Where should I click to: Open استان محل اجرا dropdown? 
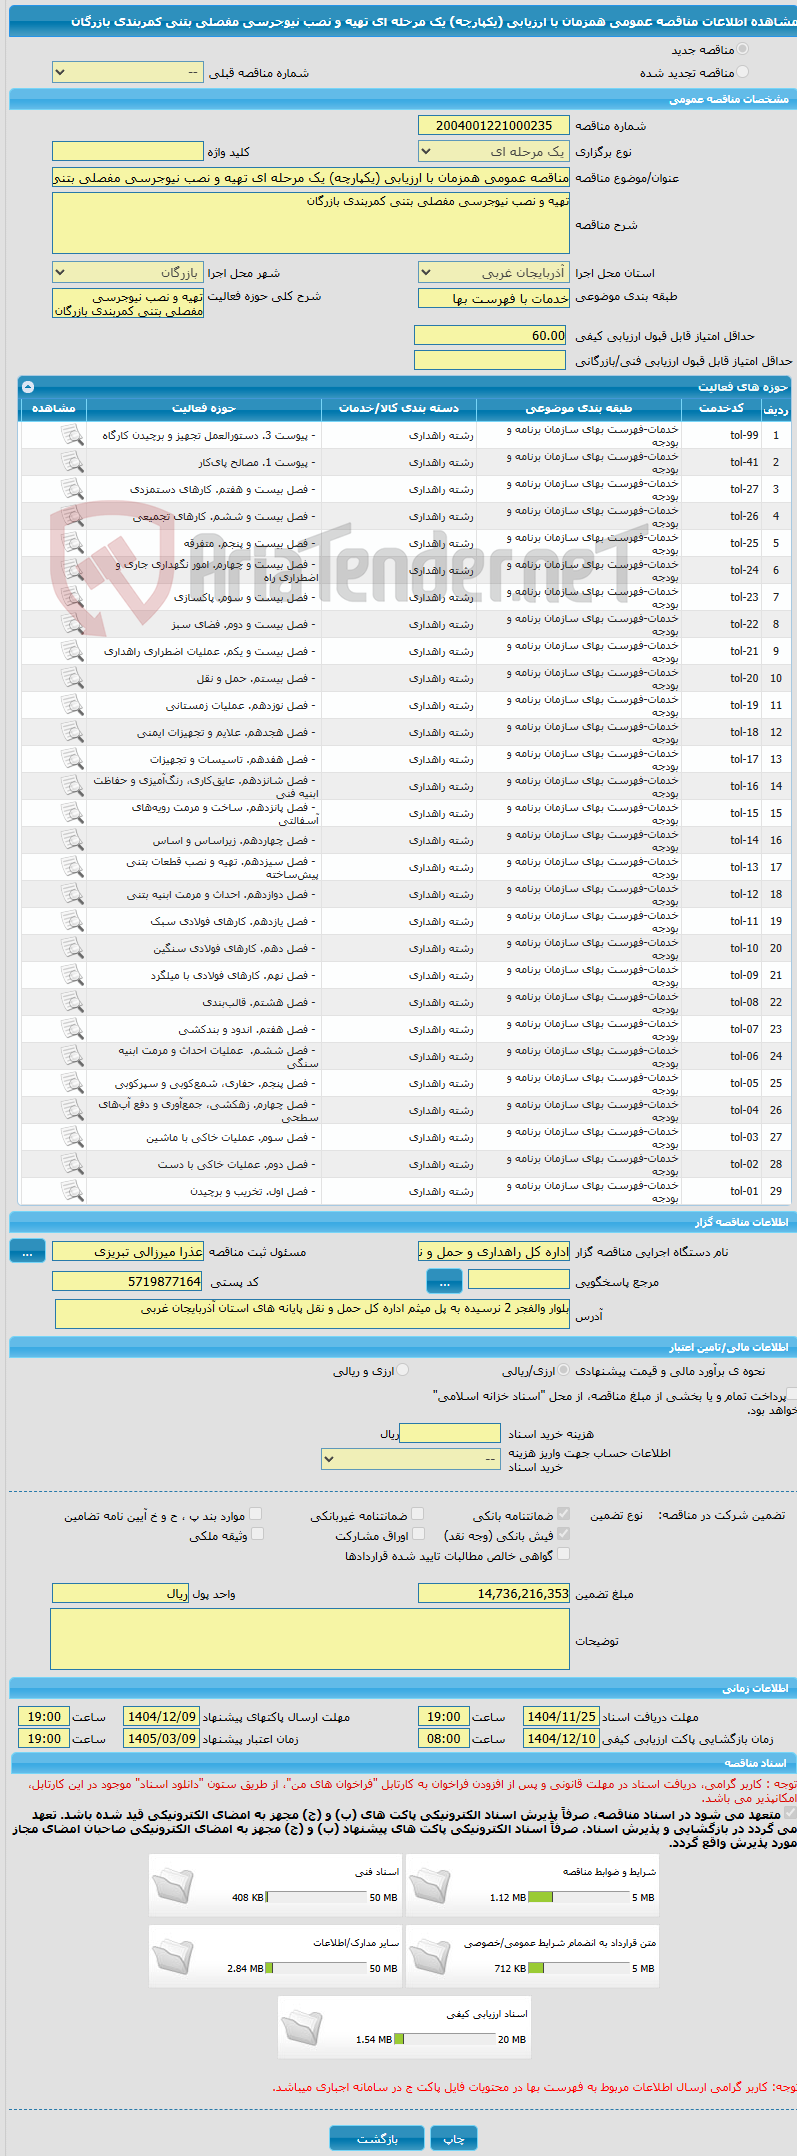pyautogui.click(x=493, y=272)
